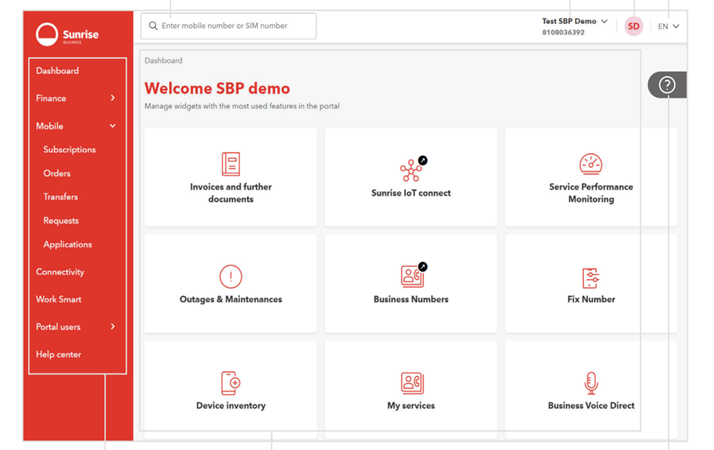This screenshot has width=714, height=450.
Task: Select Subscriptions under Mobile
Action: (x=69, y=149)
